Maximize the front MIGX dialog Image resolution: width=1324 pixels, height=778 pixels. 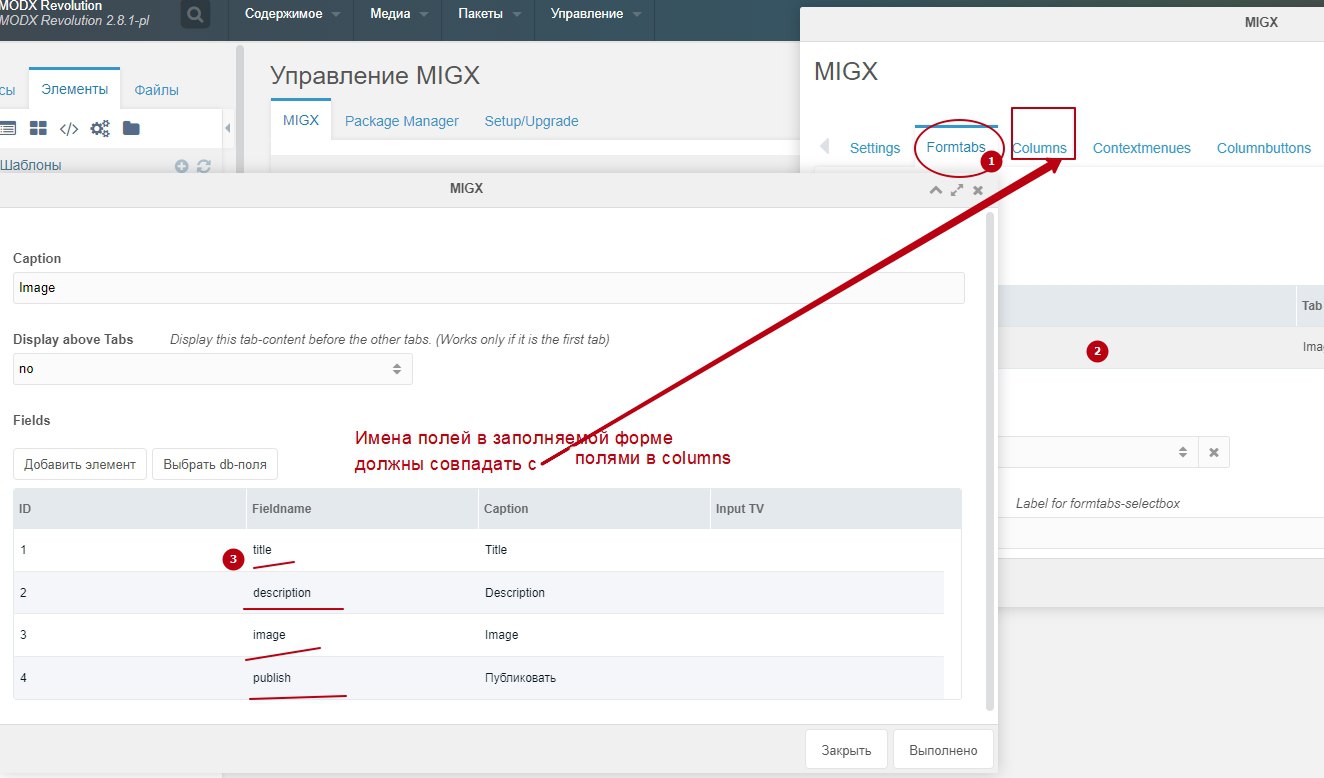click(957, 189)
